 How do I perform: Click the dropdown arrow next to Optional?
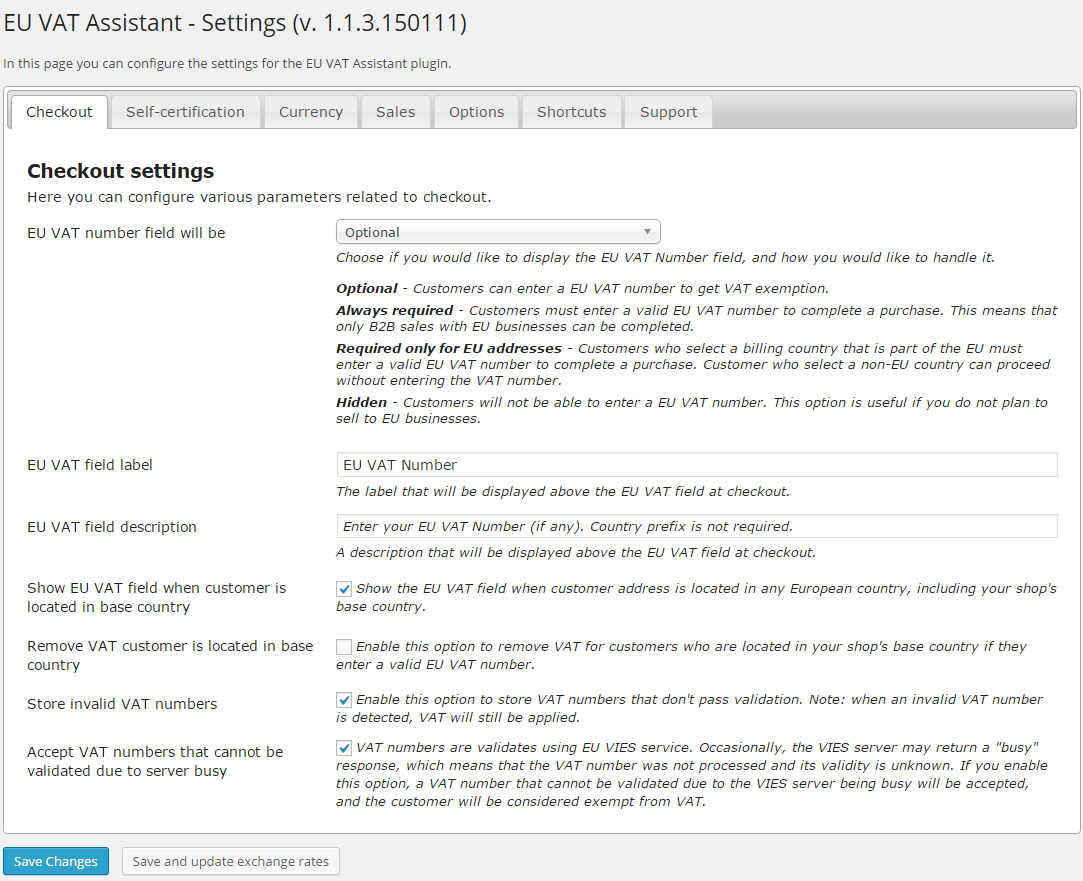tap(648, 232)
